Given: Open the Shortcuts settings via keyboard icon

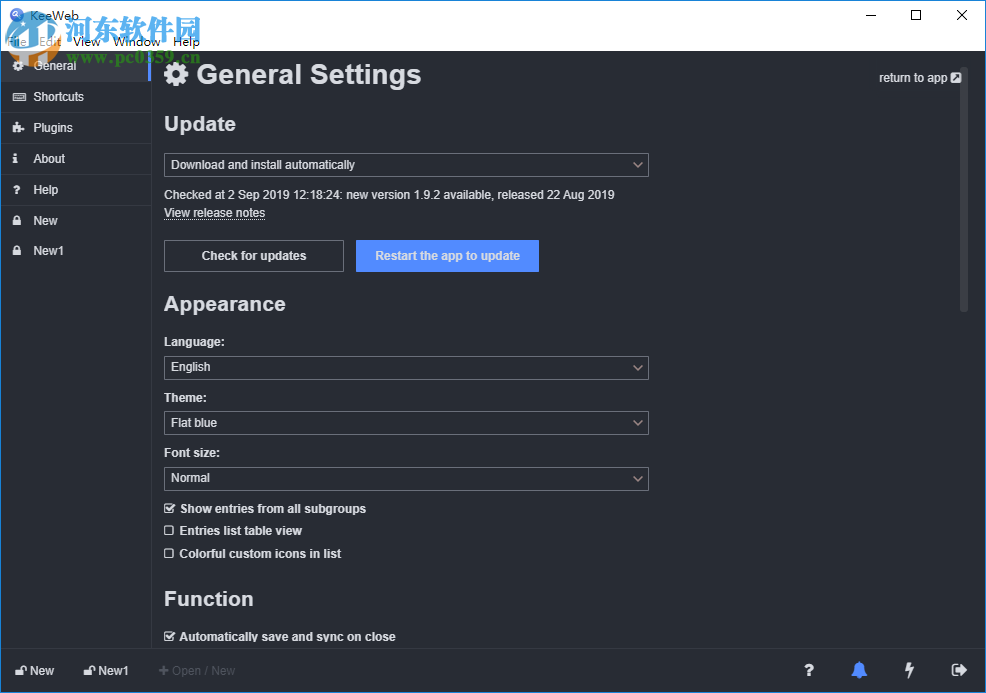Looking at the screenshot, I should (x=17, y=97).
